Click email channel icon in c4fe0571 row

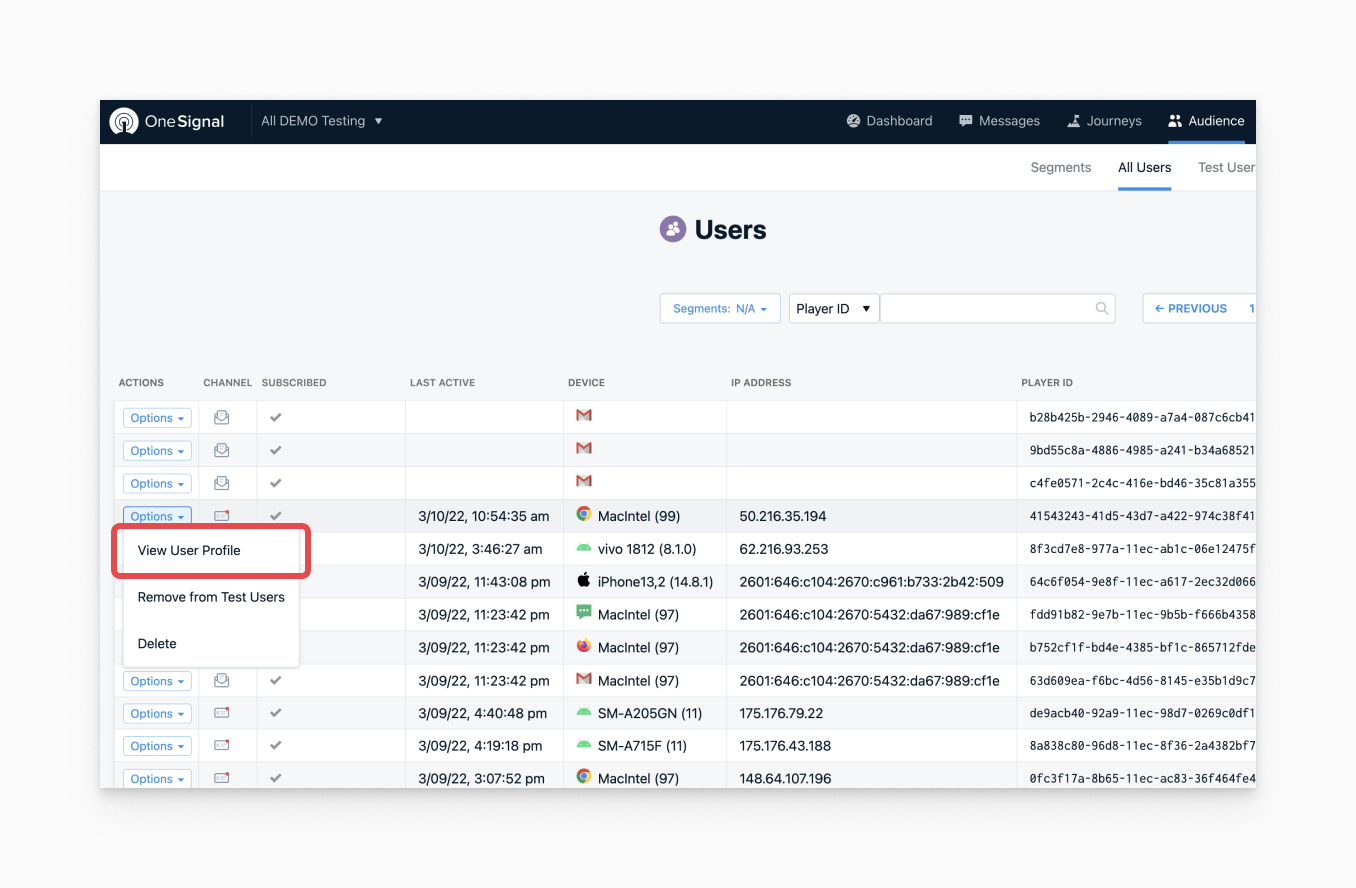coord(222,483)
